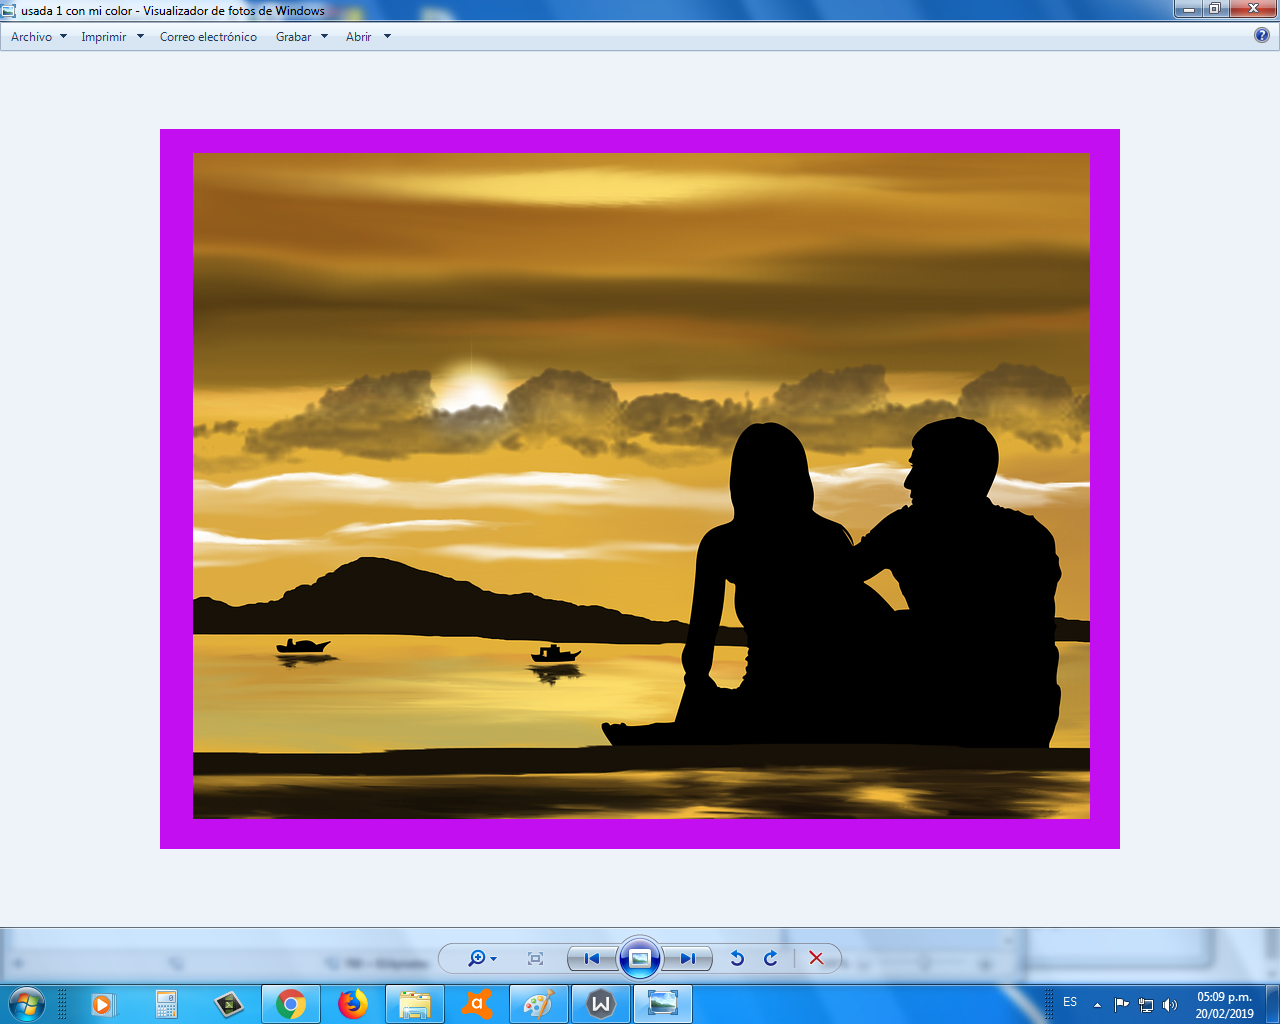The height and width of the screenshot is (1024, 1280).
Task: Click the actual size button
Action: 535,958
